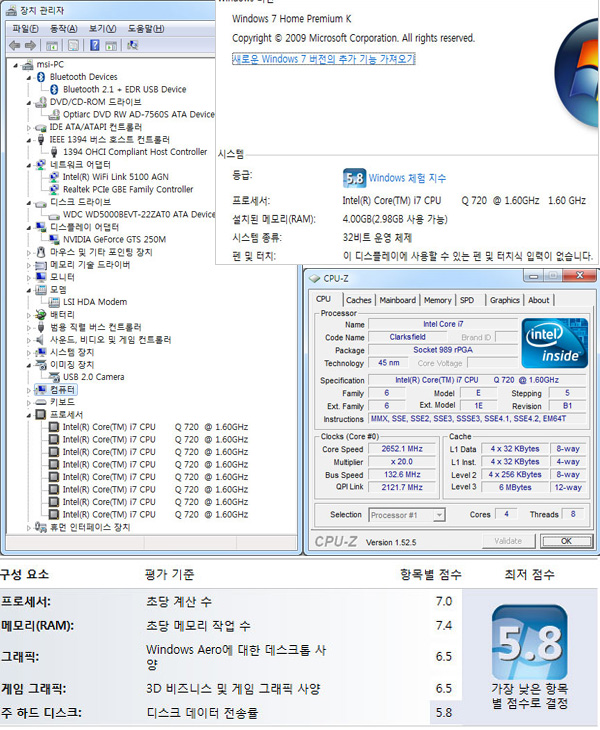Click the Realtek PCIe GBE Family Controller icon
Viewport: 600px width, 730px height.
click(54, 189)
